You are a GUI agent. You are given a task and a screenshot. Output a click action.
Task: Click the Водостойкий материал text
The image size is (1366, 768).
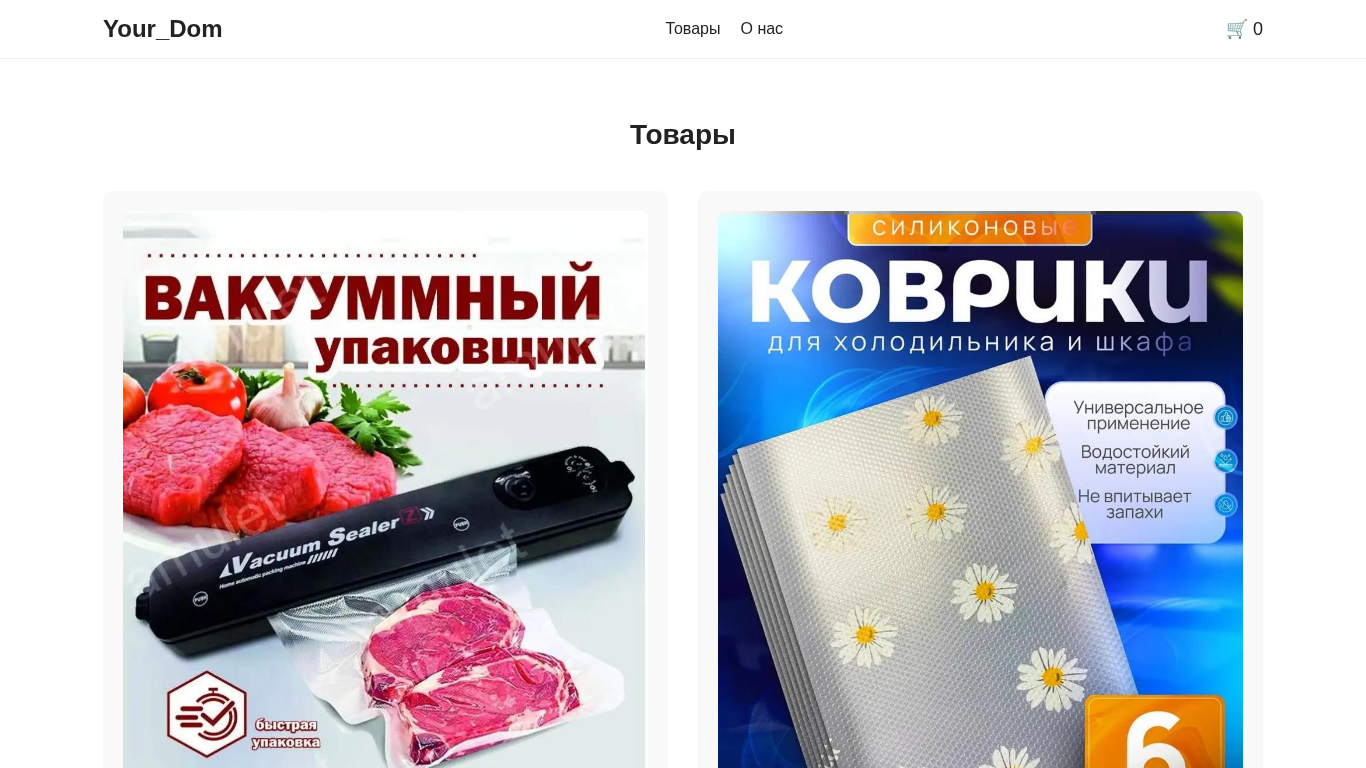pos(1135,460)
